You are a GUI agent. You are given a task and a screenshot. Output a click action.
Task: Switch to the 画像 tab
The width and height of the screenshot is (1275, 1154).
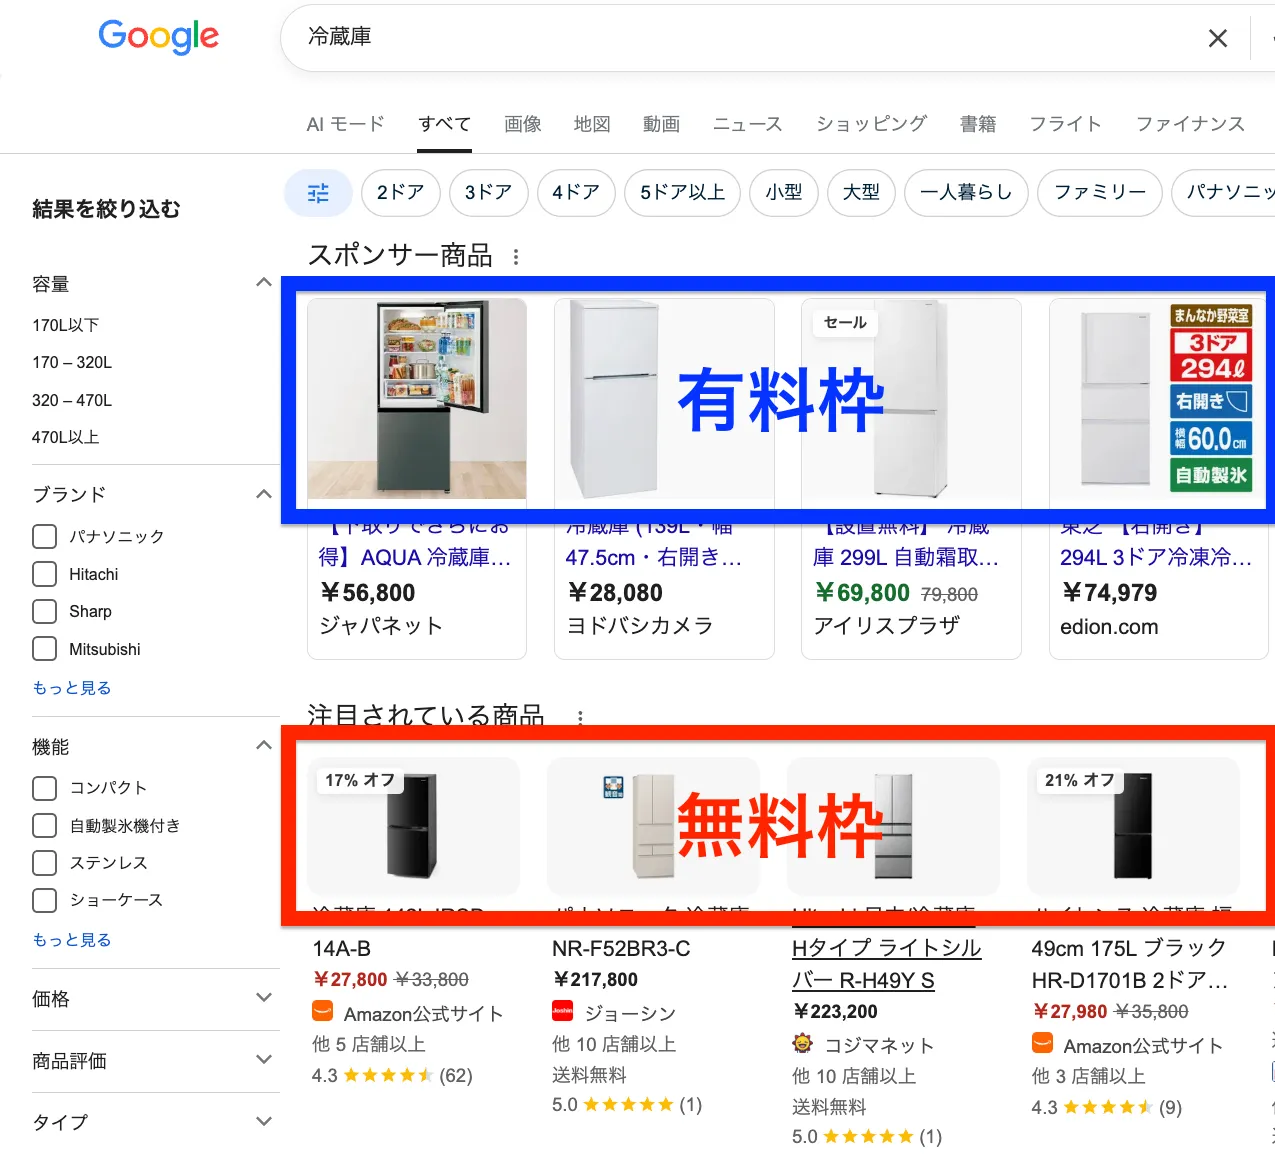coord(523,124)
